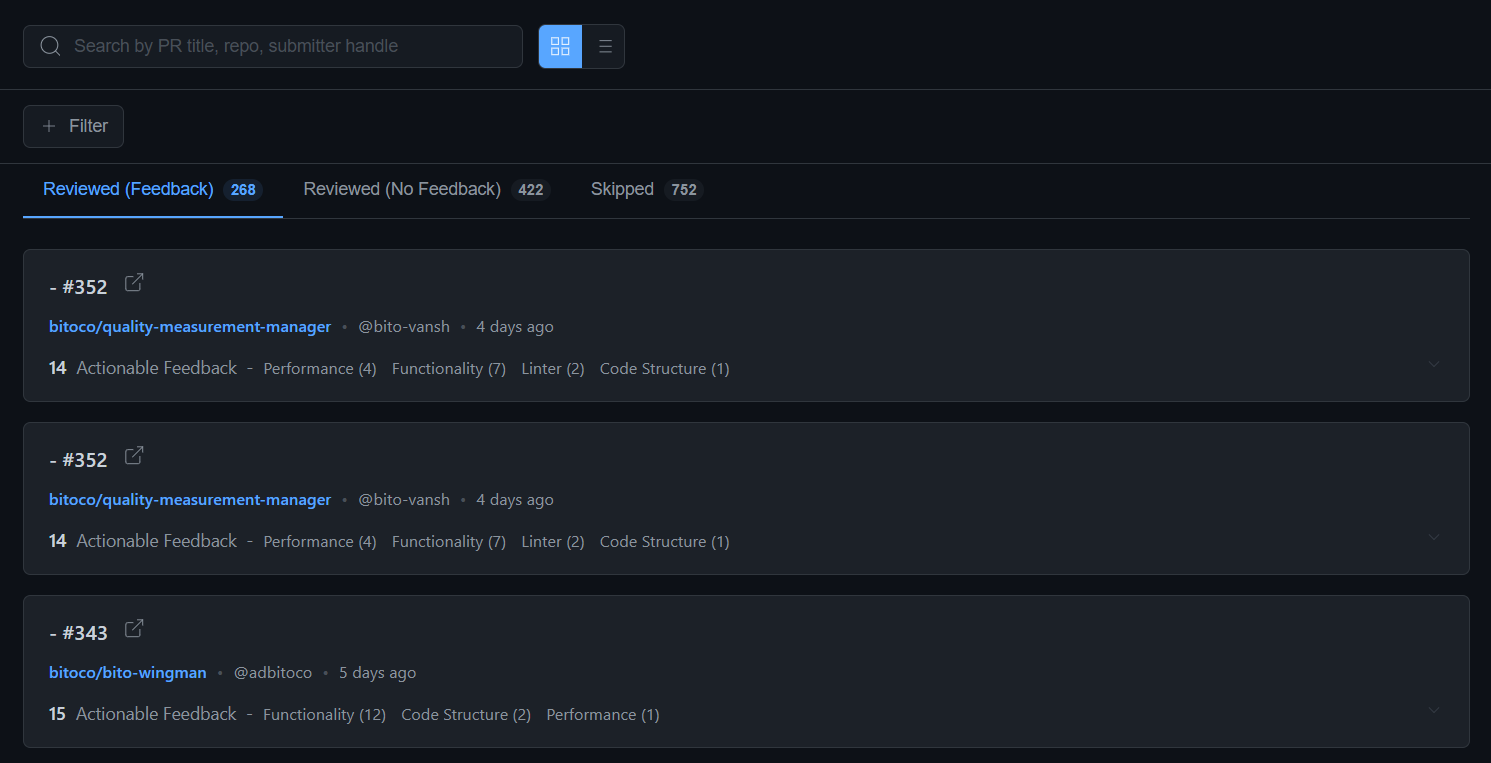The height and width of the screenshot is (763, 1491).
Task: Switch to Reviewed (No Feedback) tab
Action: click(402, 189)
